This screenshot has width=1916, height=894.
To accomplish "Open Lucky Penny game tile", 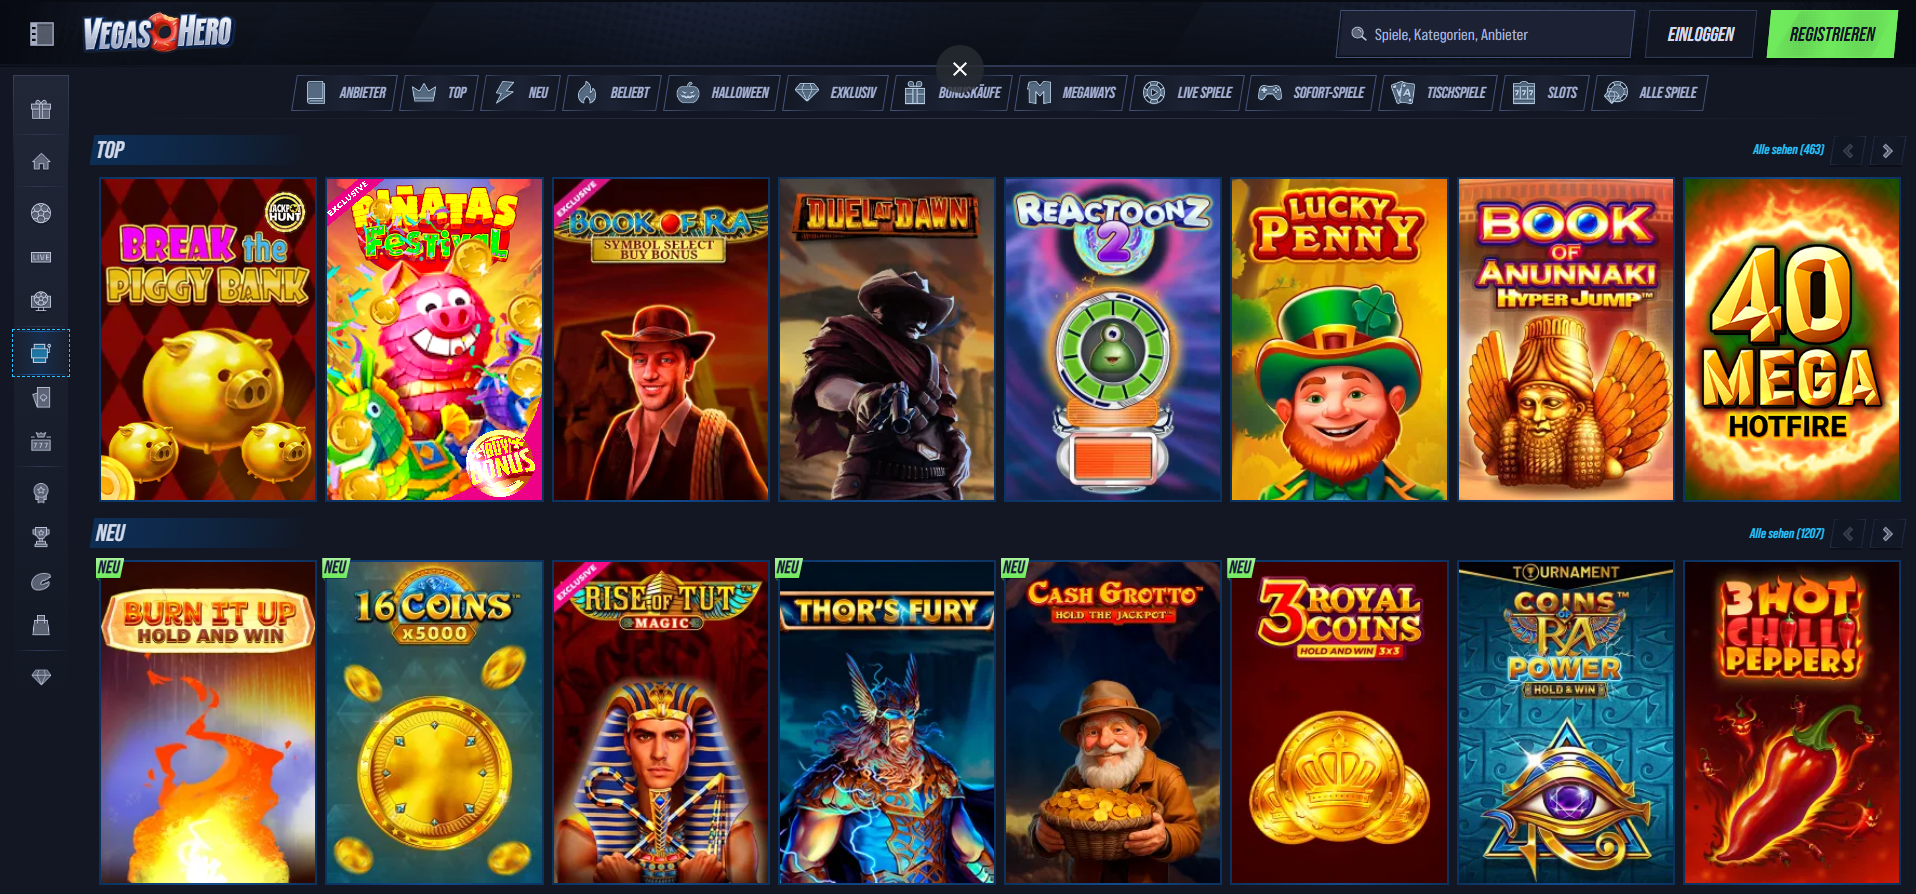I will 1339,340.
